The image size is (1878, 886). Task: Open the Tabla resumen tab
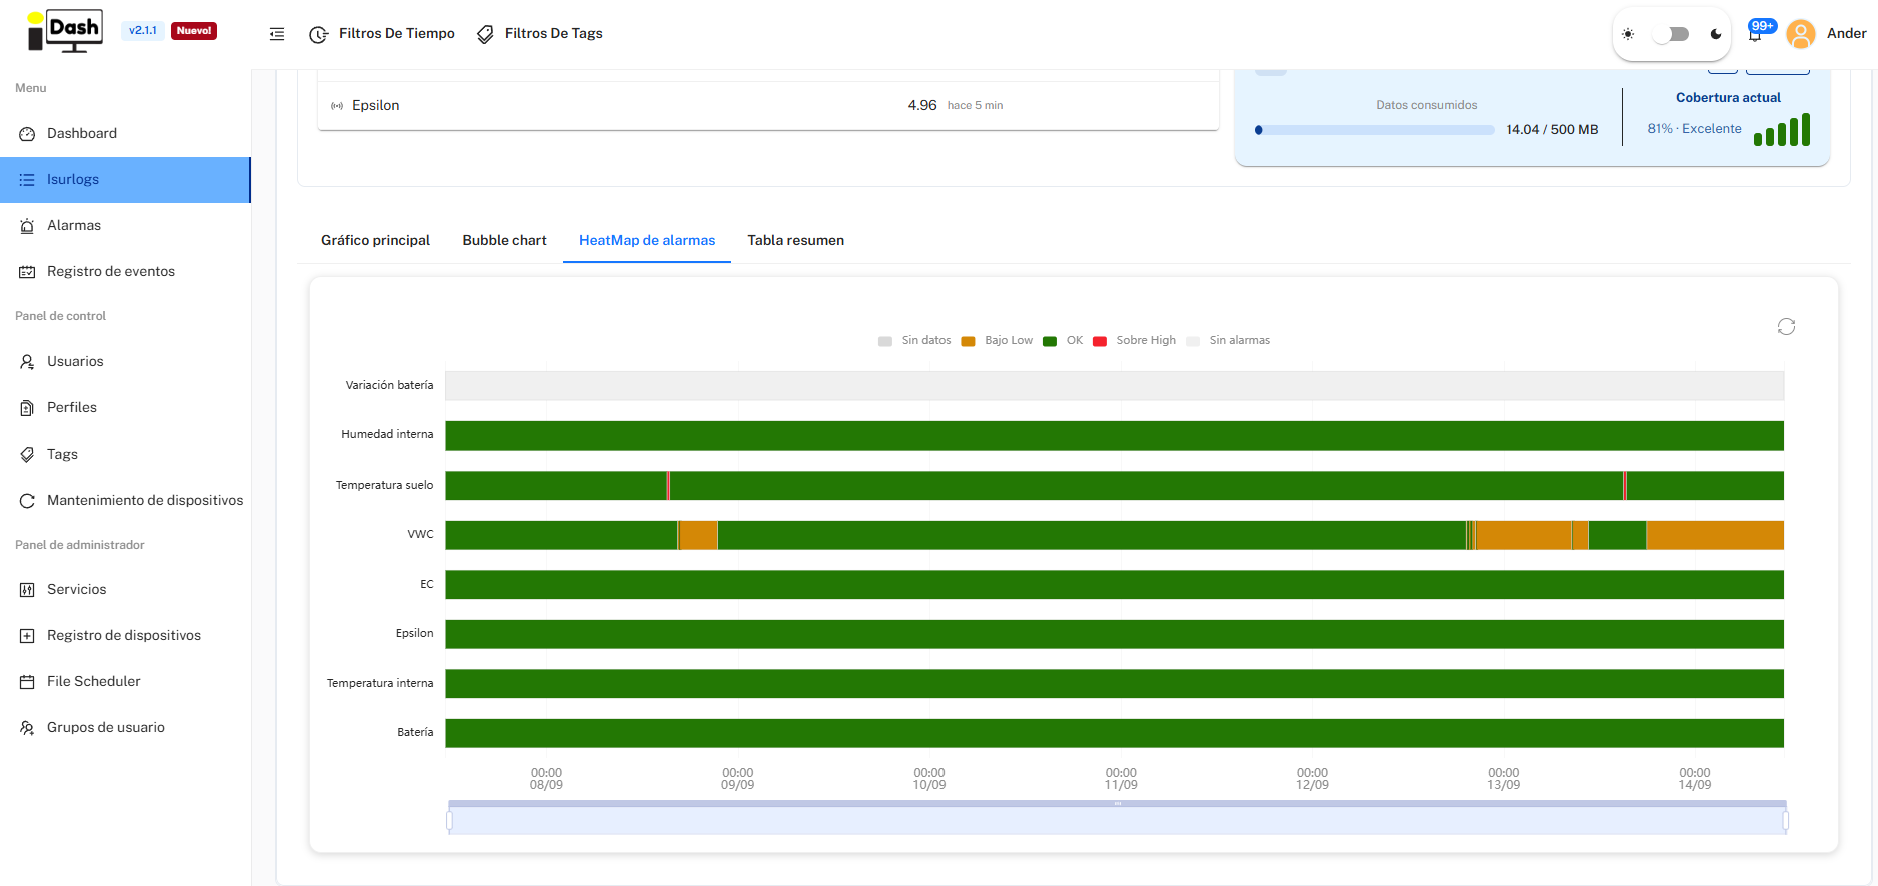796,240
